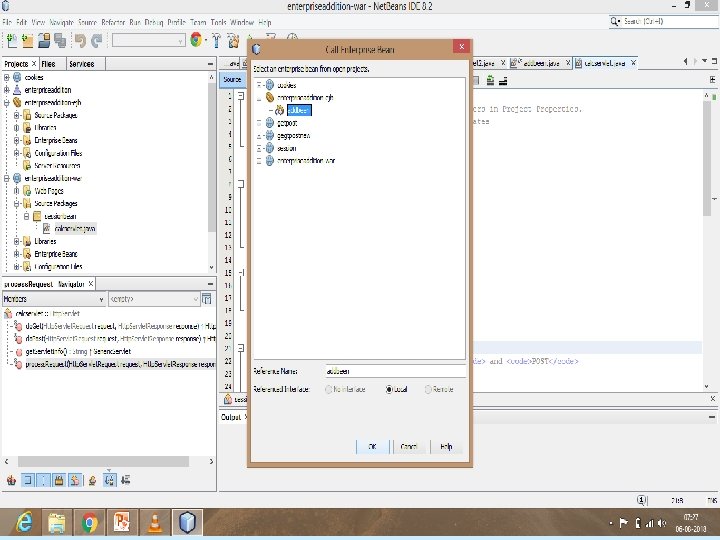Toggle Sort by Name in Navigator
720x540 pixels.
pyautogui.click(x=109, y=480)
